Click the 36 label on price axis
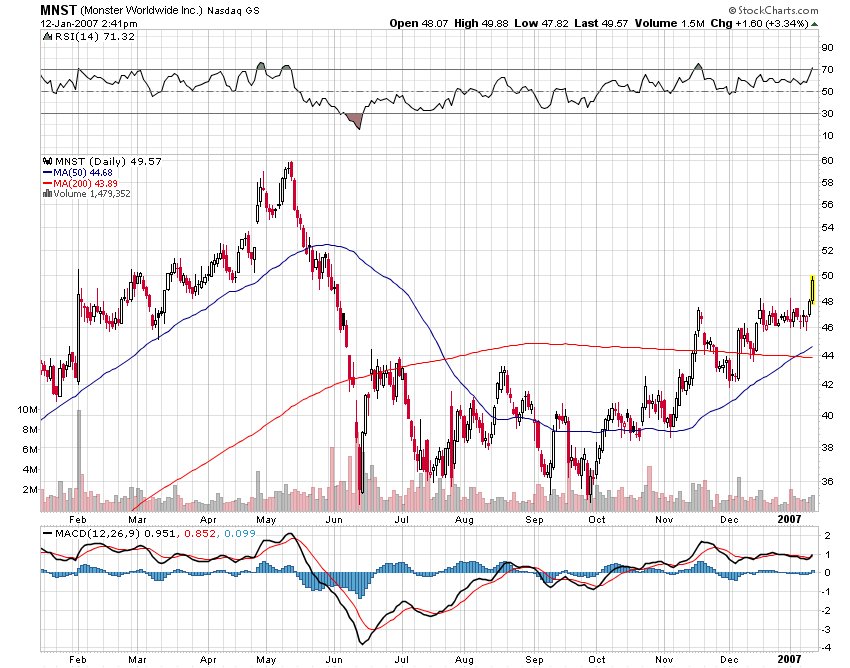 tap(827, 481)
